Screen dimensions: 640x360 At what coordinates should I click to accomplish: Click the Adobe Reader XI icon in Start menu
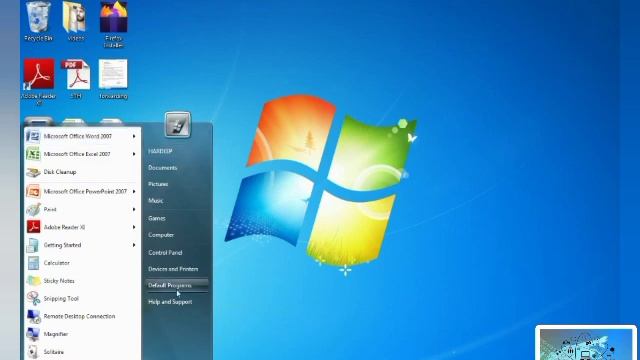tap(33, 227)
